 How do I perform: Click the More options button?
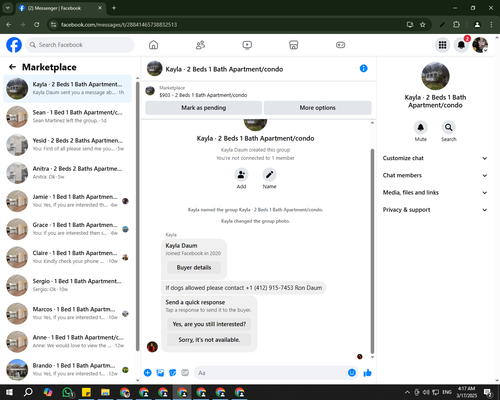[x=317, y=108]
